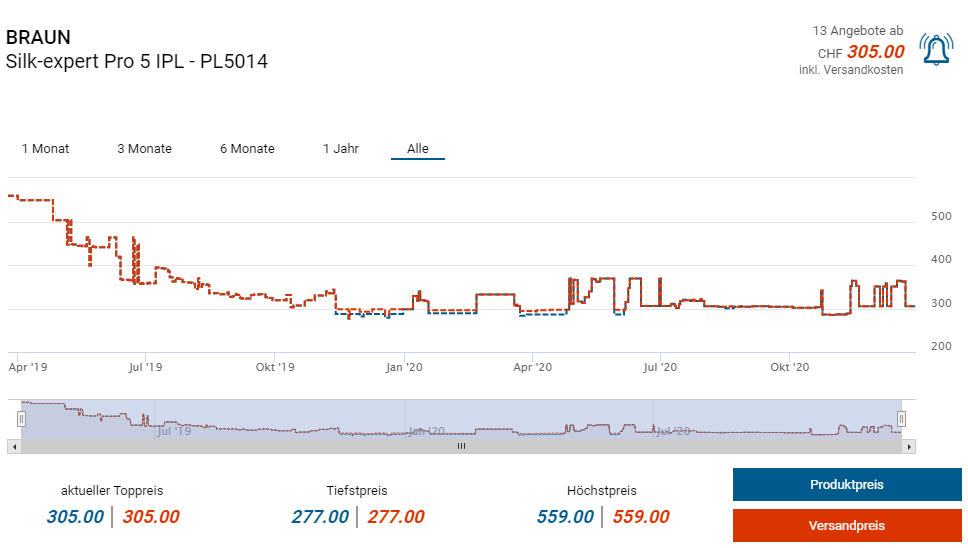Select the Alle time range tab
968x548 pixels.
[417, 149]
